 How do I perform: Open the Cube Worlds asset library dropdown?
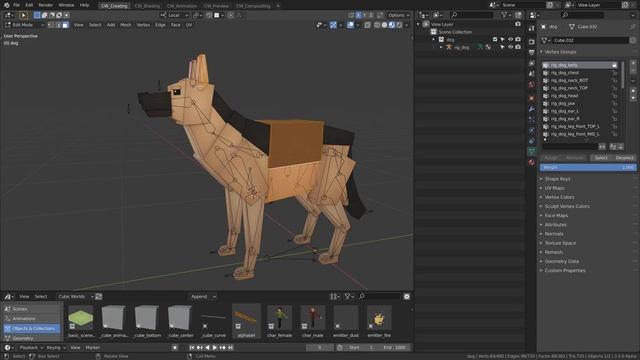click(75, 296)
